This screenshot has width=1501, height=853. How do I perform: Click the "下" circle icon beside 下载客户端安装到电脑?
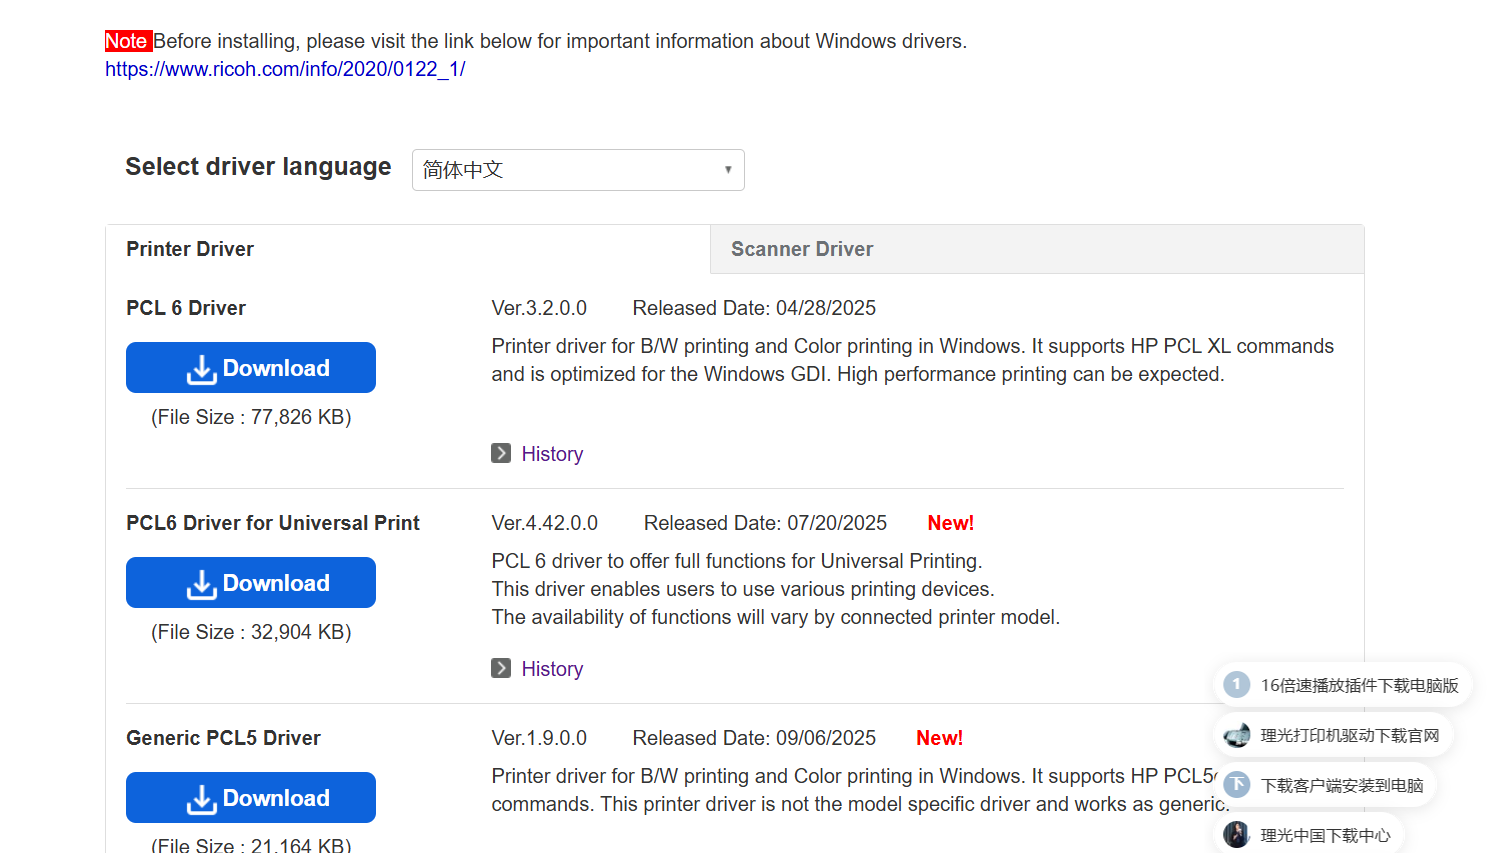click(1237, 785)
